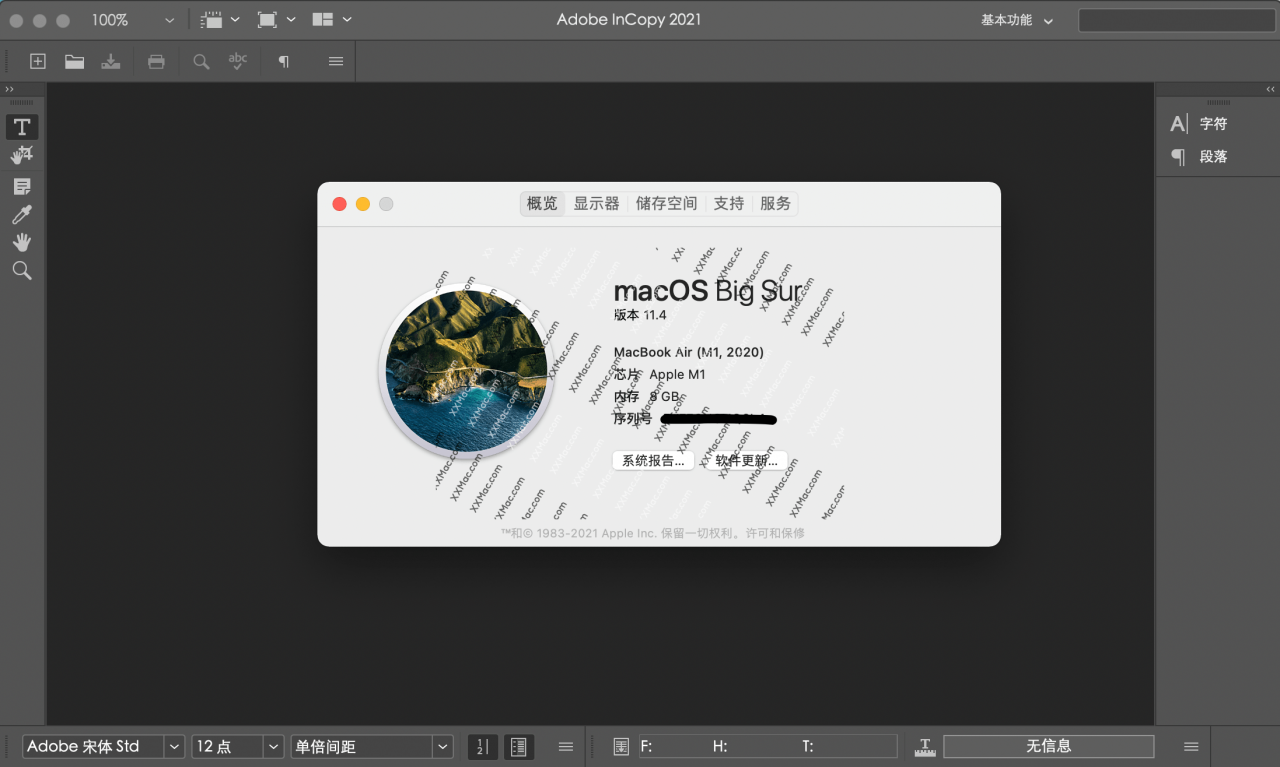
Task: Toggle hidden characters with the pilcrow icon
Action: click(283, 61)
